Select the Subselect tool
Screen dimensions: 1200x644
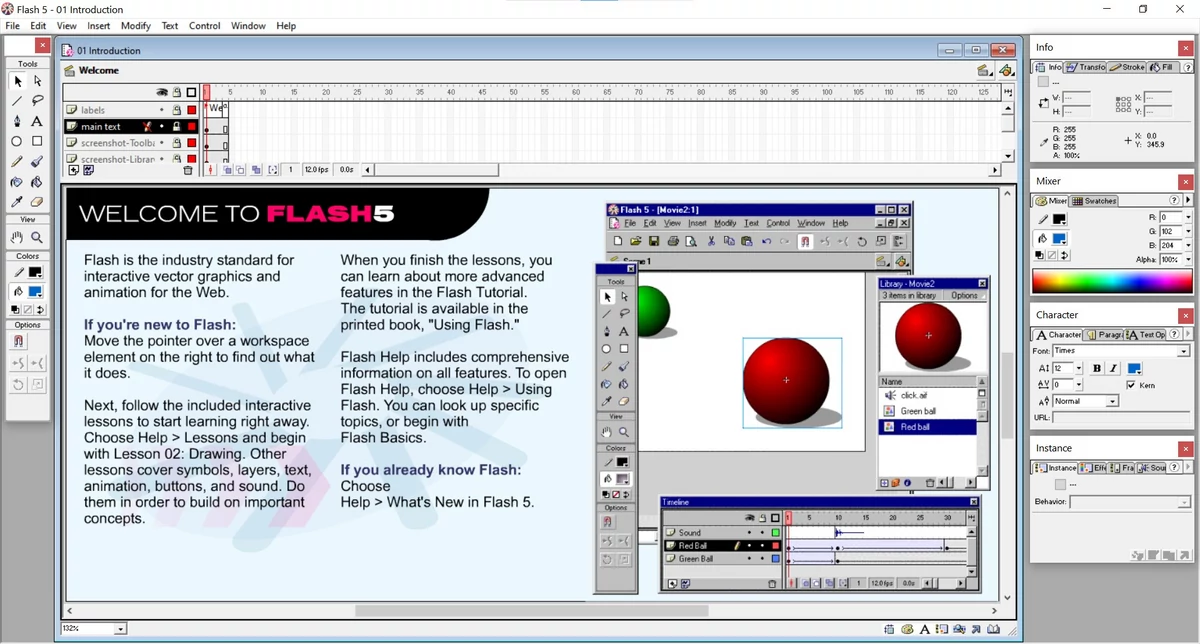pos(37,81)
